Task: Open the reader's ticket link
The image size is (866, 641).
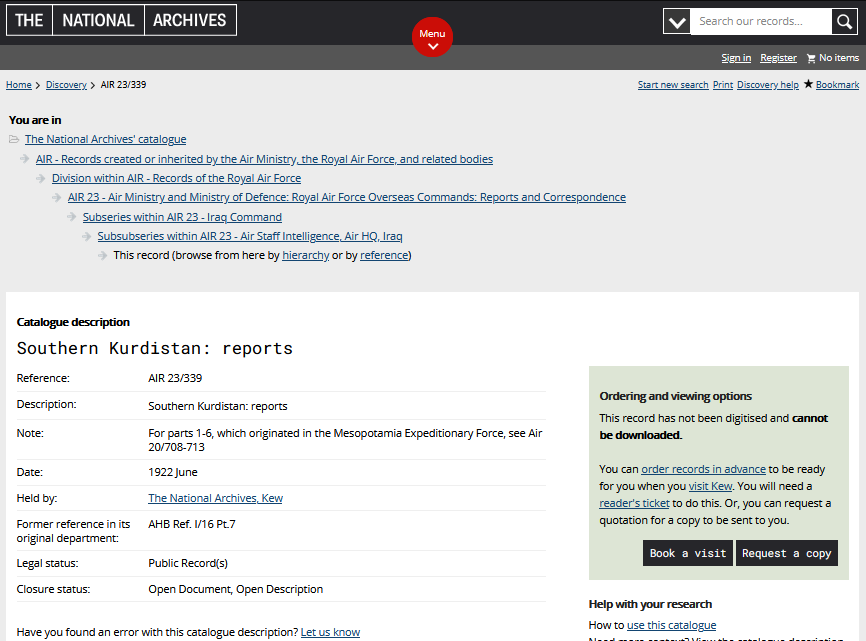Action: [634, 504]
